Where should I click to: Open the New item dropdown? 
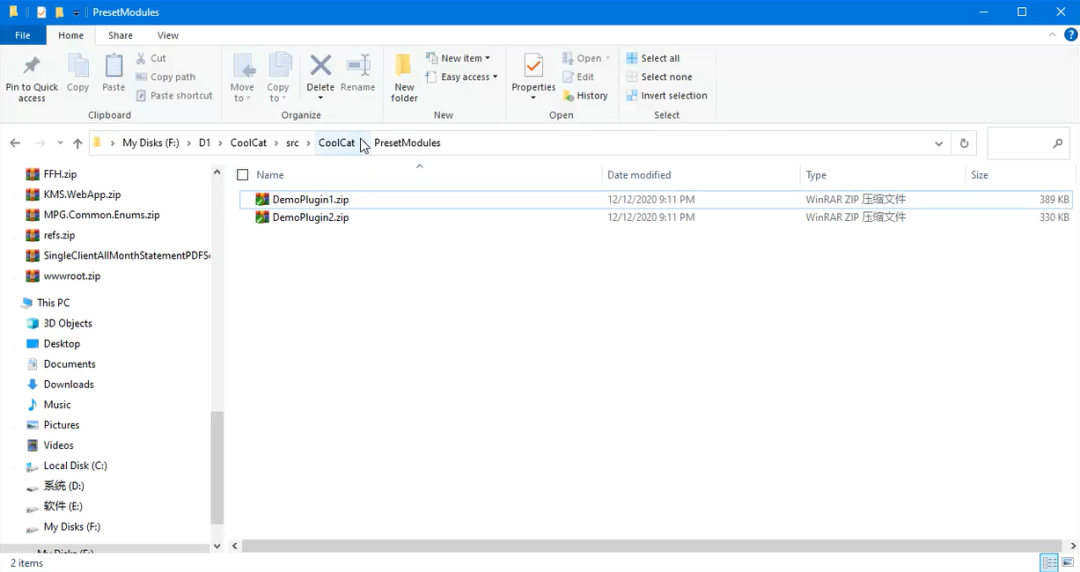point(458,58)
